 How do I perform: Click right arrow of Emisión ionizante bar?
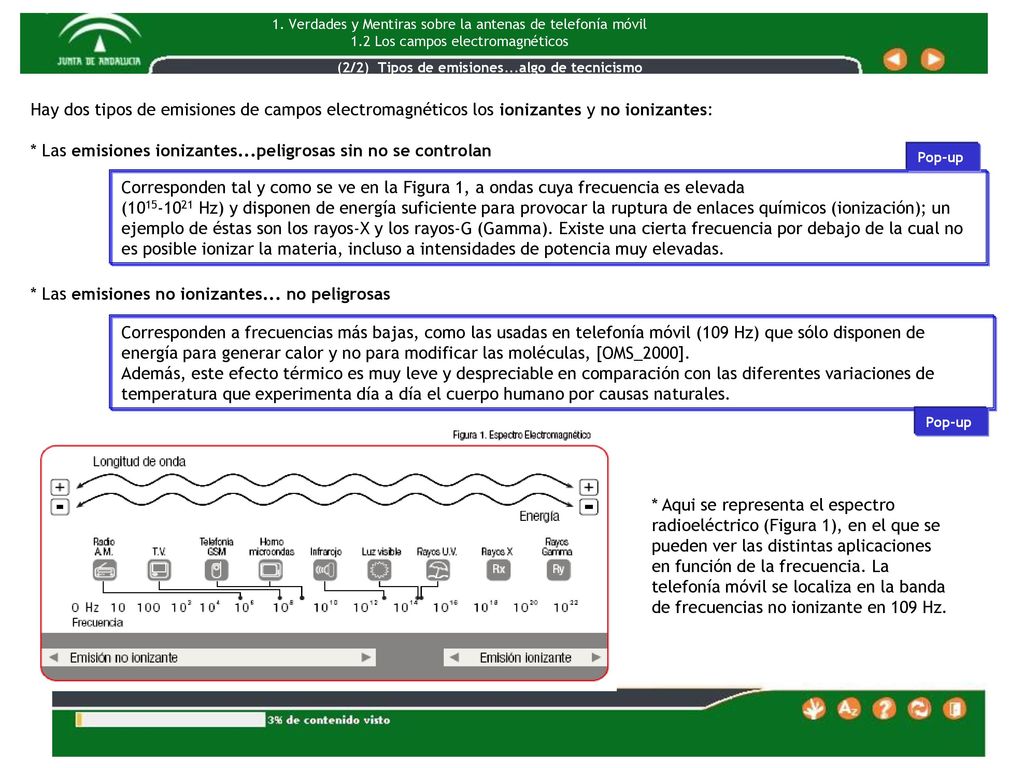click(x=596, y=657)
